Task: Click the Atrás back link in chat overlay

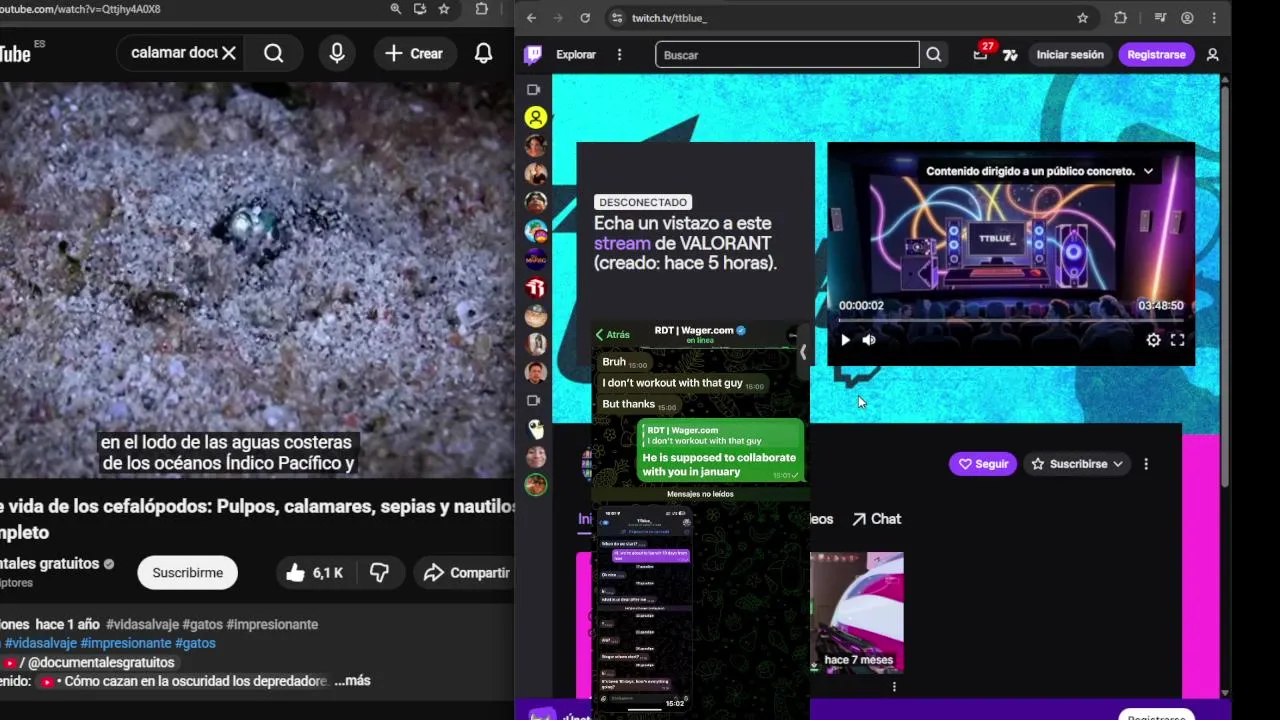Action: tap(613, 335)
